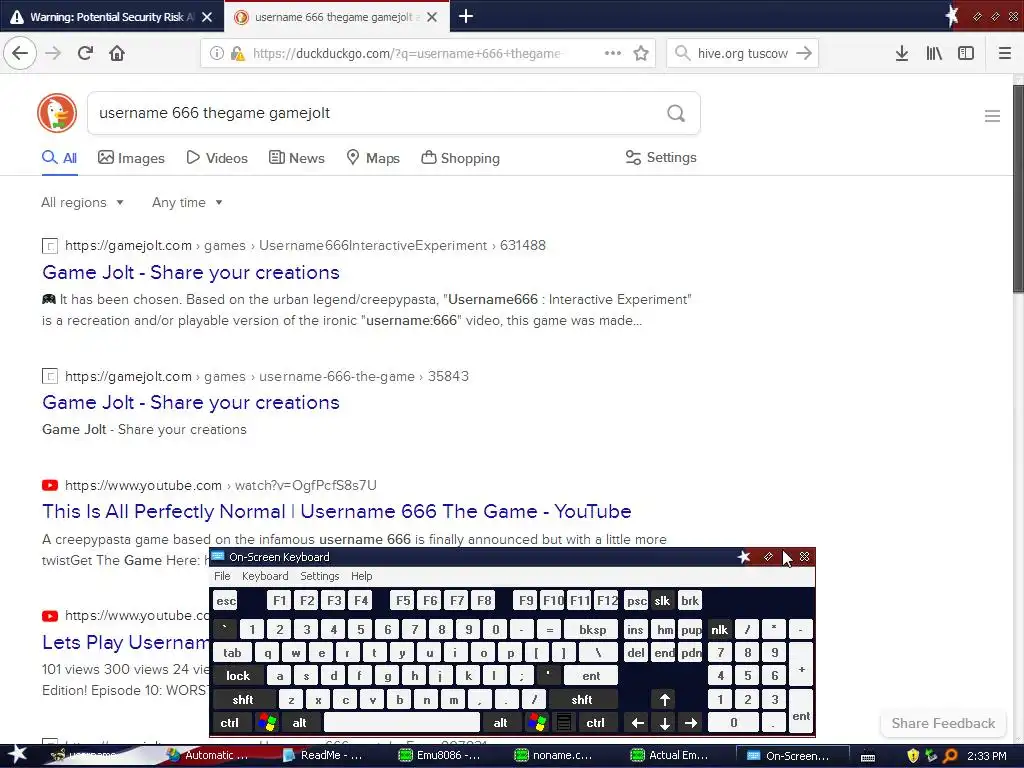Click the 2:33 PM taskbar clock
1024x768 pixels.
(x=986, y=756)
